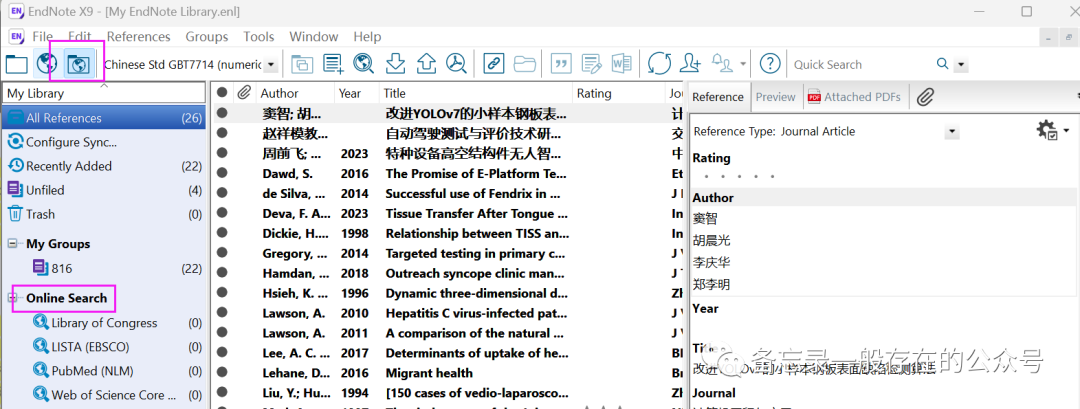Viewport: 1080px width, 409px height.
Task: Expand the Online Search group toggle
Action: 12,298
